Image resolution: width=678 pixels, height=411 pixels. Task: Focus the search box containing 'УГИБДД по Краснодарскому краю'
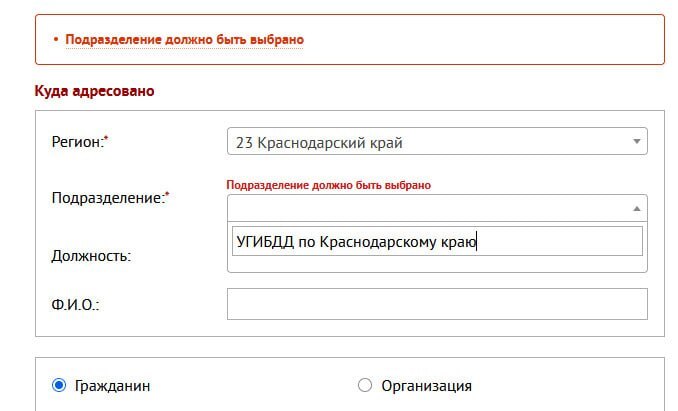[437, 241]
